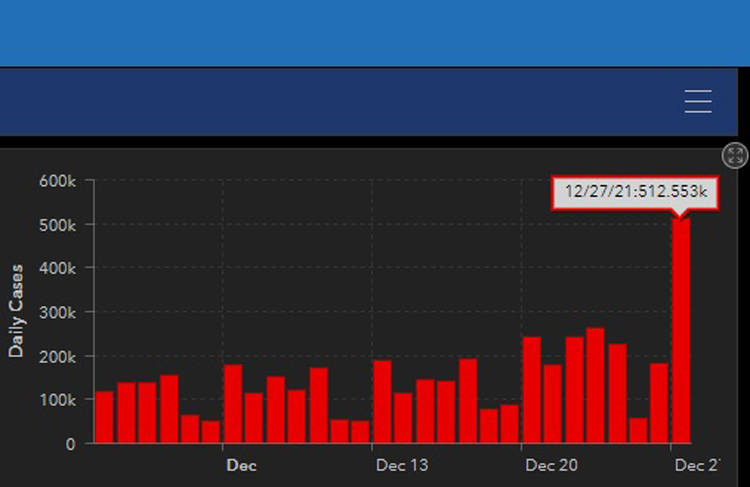Click the bold Dec x-axis label
Screen dimensions: 750x487
[241, 465]
